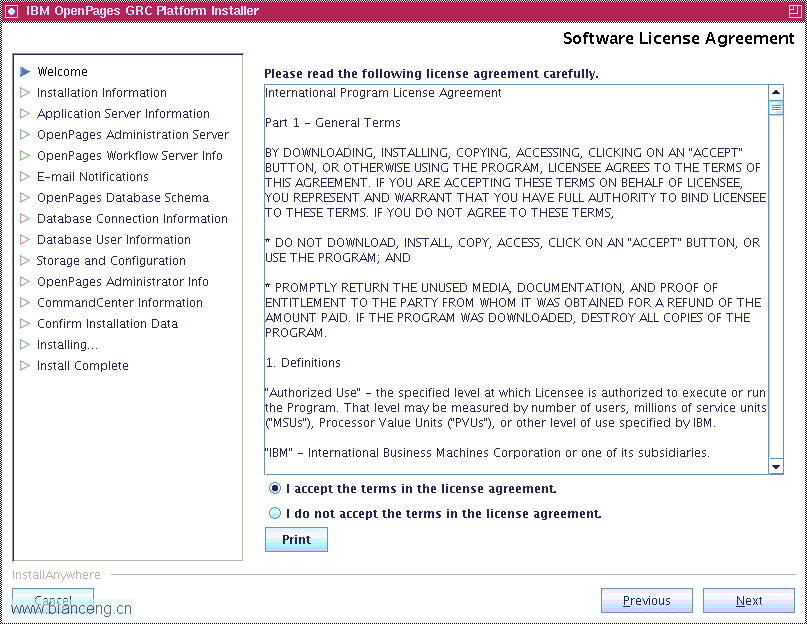Click the arrow beside Database User Information

[25, 240]
